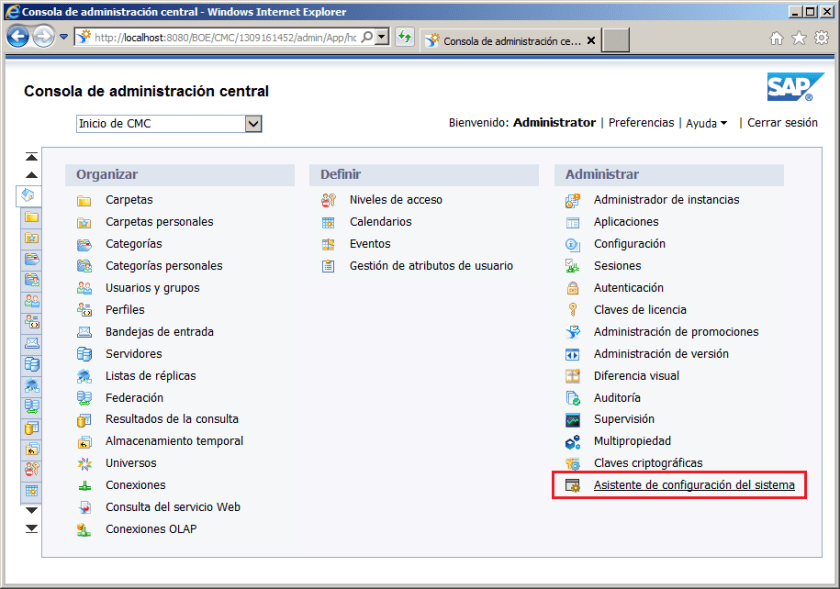
Task: Click the Claves de licencia key icon
Action: click(573, 310)
